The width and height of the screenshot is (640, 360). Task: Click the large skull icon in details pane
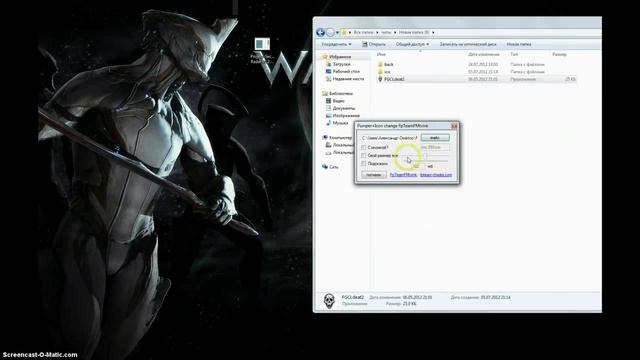pos(329,301)
